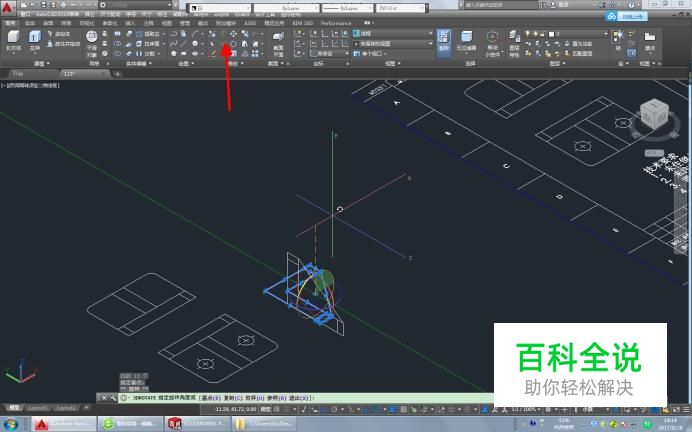Toggle the 模型 model space button in status bar

(x=265, y=409)
